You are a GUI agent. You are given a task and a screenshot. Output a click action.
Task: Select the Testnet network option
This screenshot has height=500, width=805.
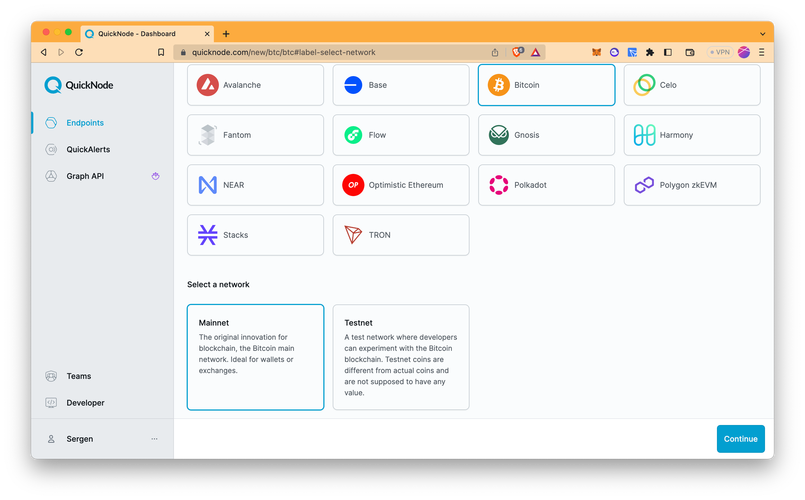[400, 357]
